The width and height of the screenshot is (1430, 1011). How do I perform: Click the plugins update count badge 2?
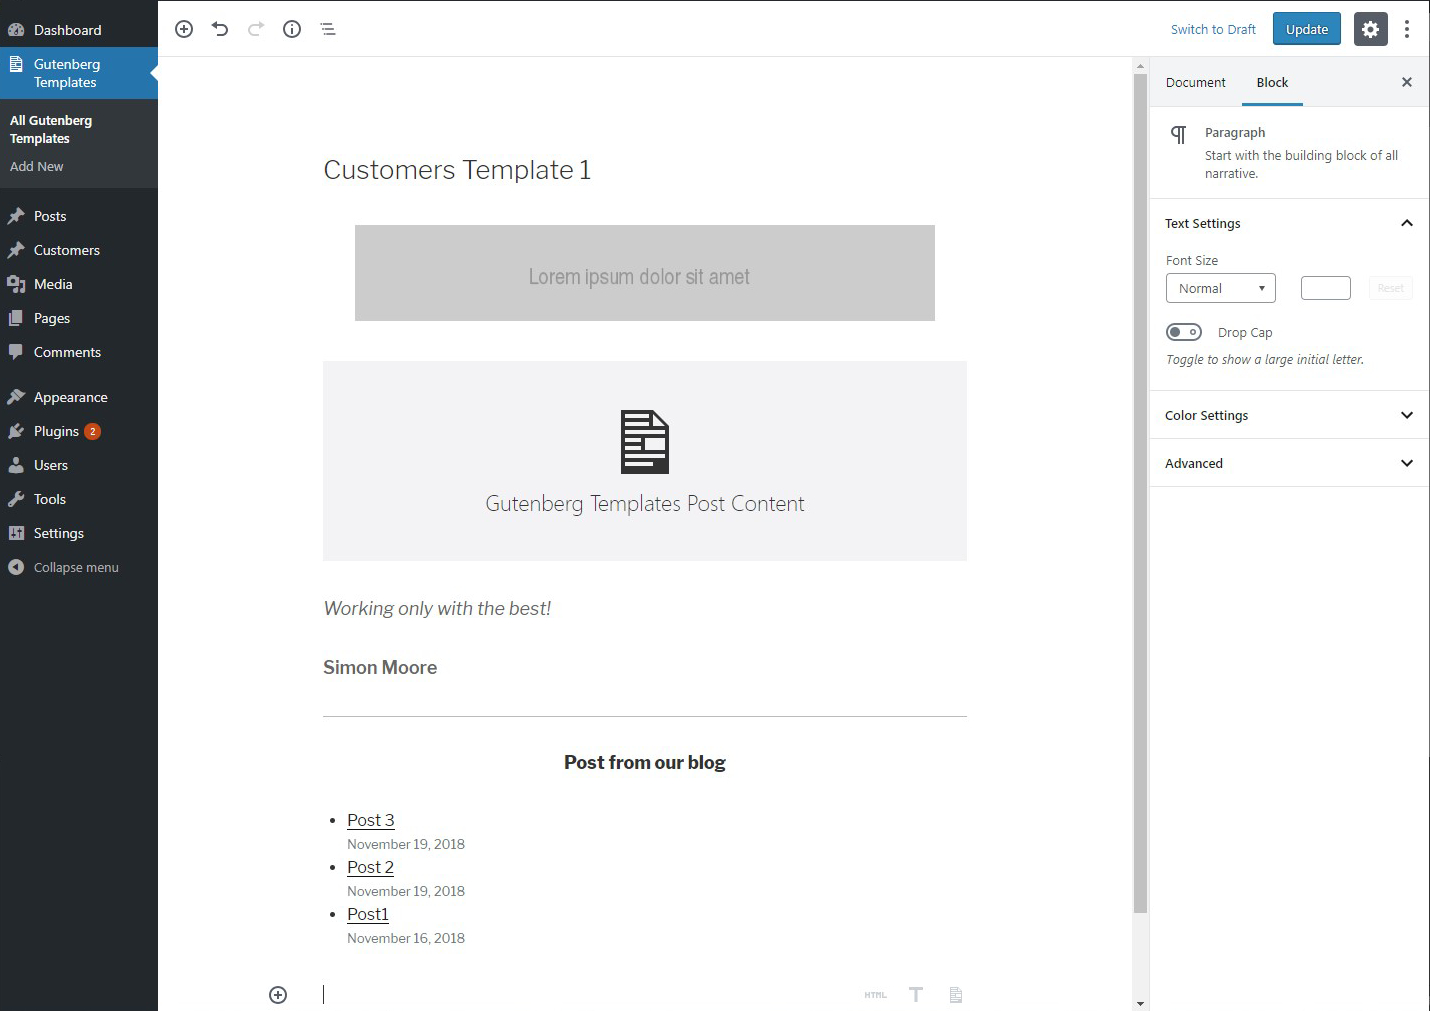92,431
